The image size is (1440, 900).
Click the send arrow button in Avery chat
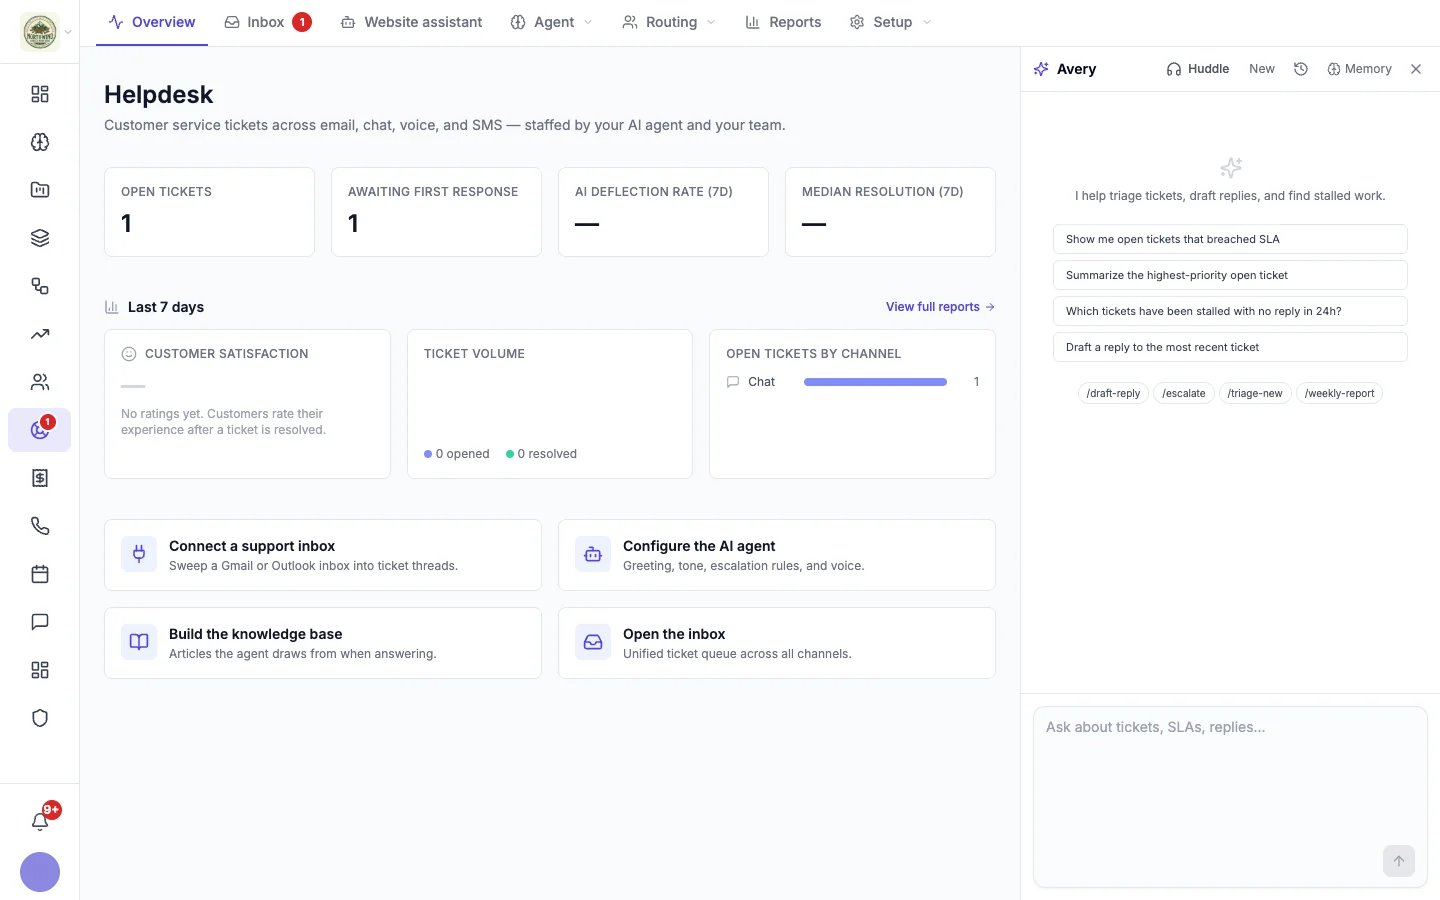coord(1399,861)
